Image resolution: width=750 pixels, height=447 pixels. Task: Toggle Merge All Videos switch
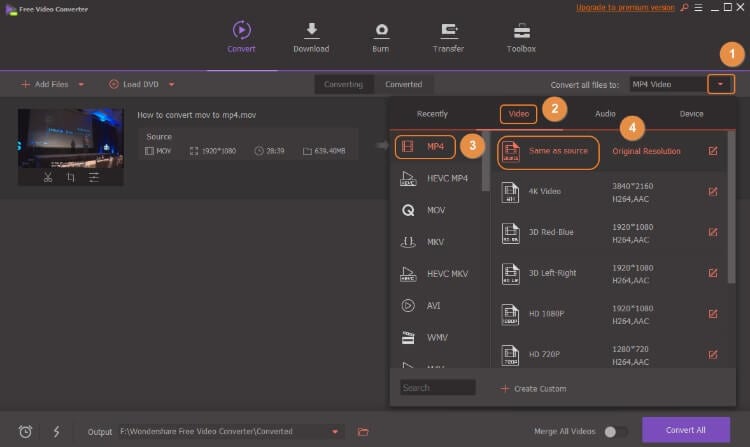(615, 432)
